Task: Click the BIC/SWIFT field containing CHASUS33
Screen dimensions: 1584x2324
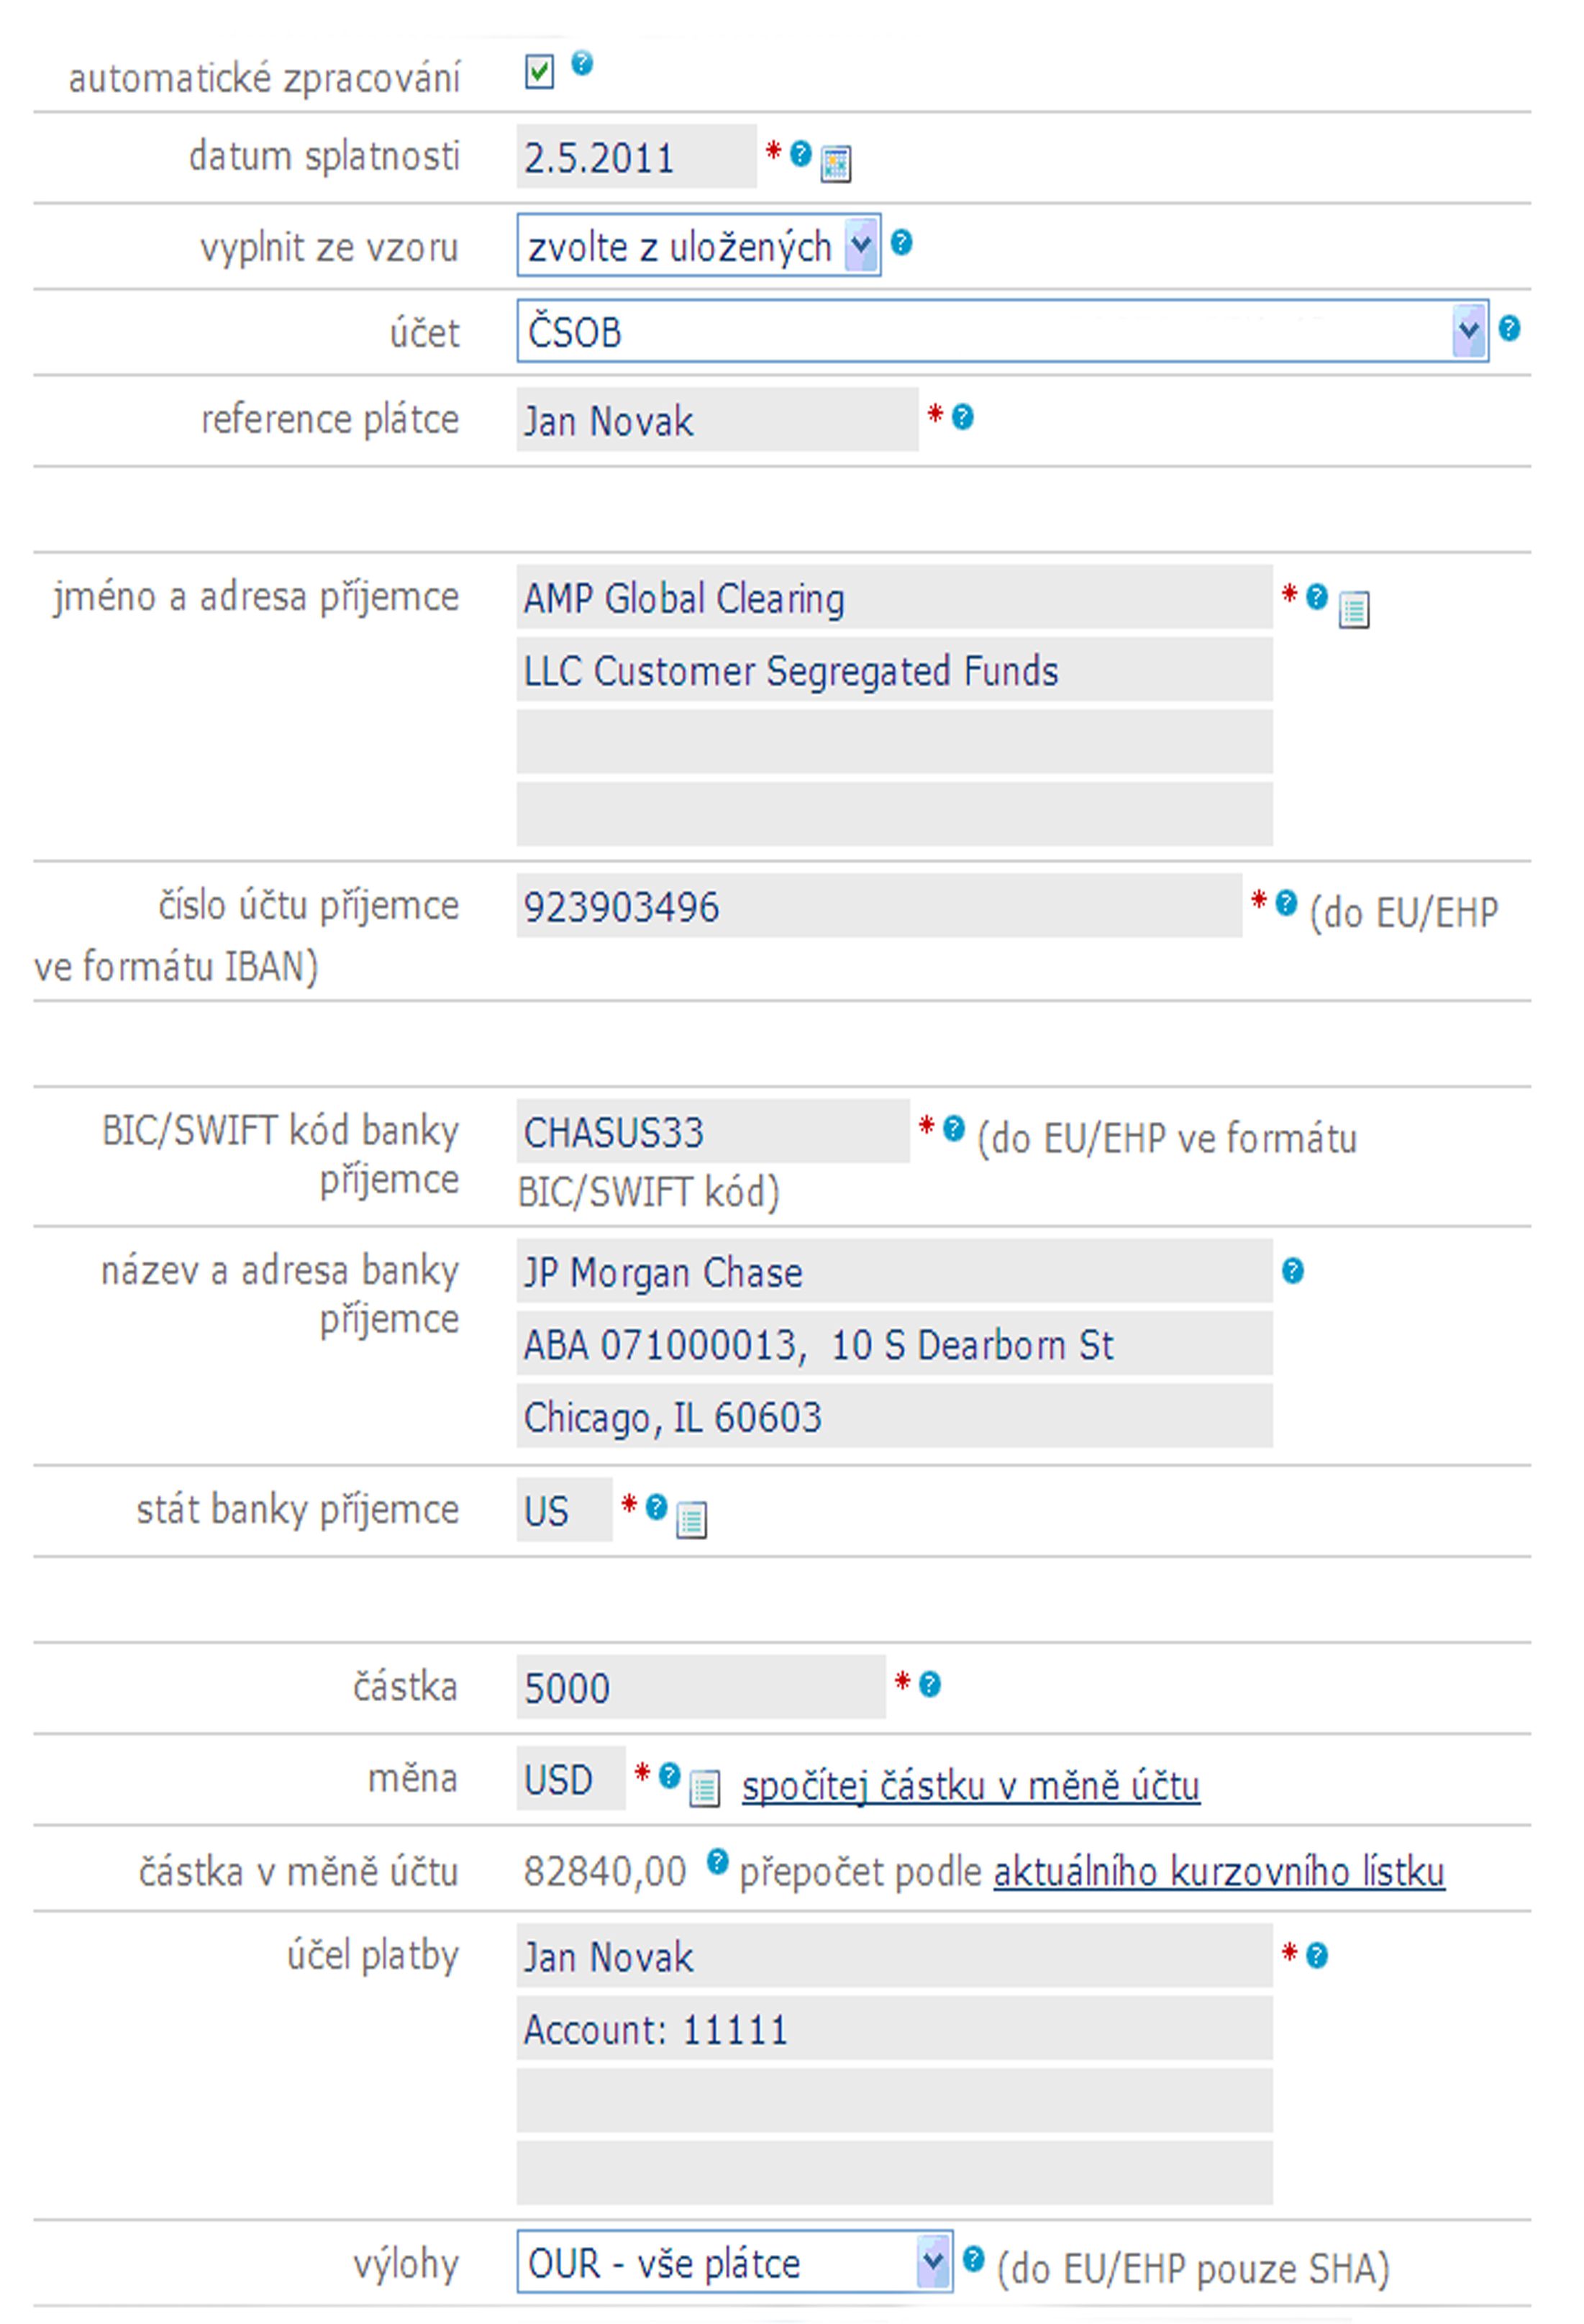Action: click(712, 1132)
